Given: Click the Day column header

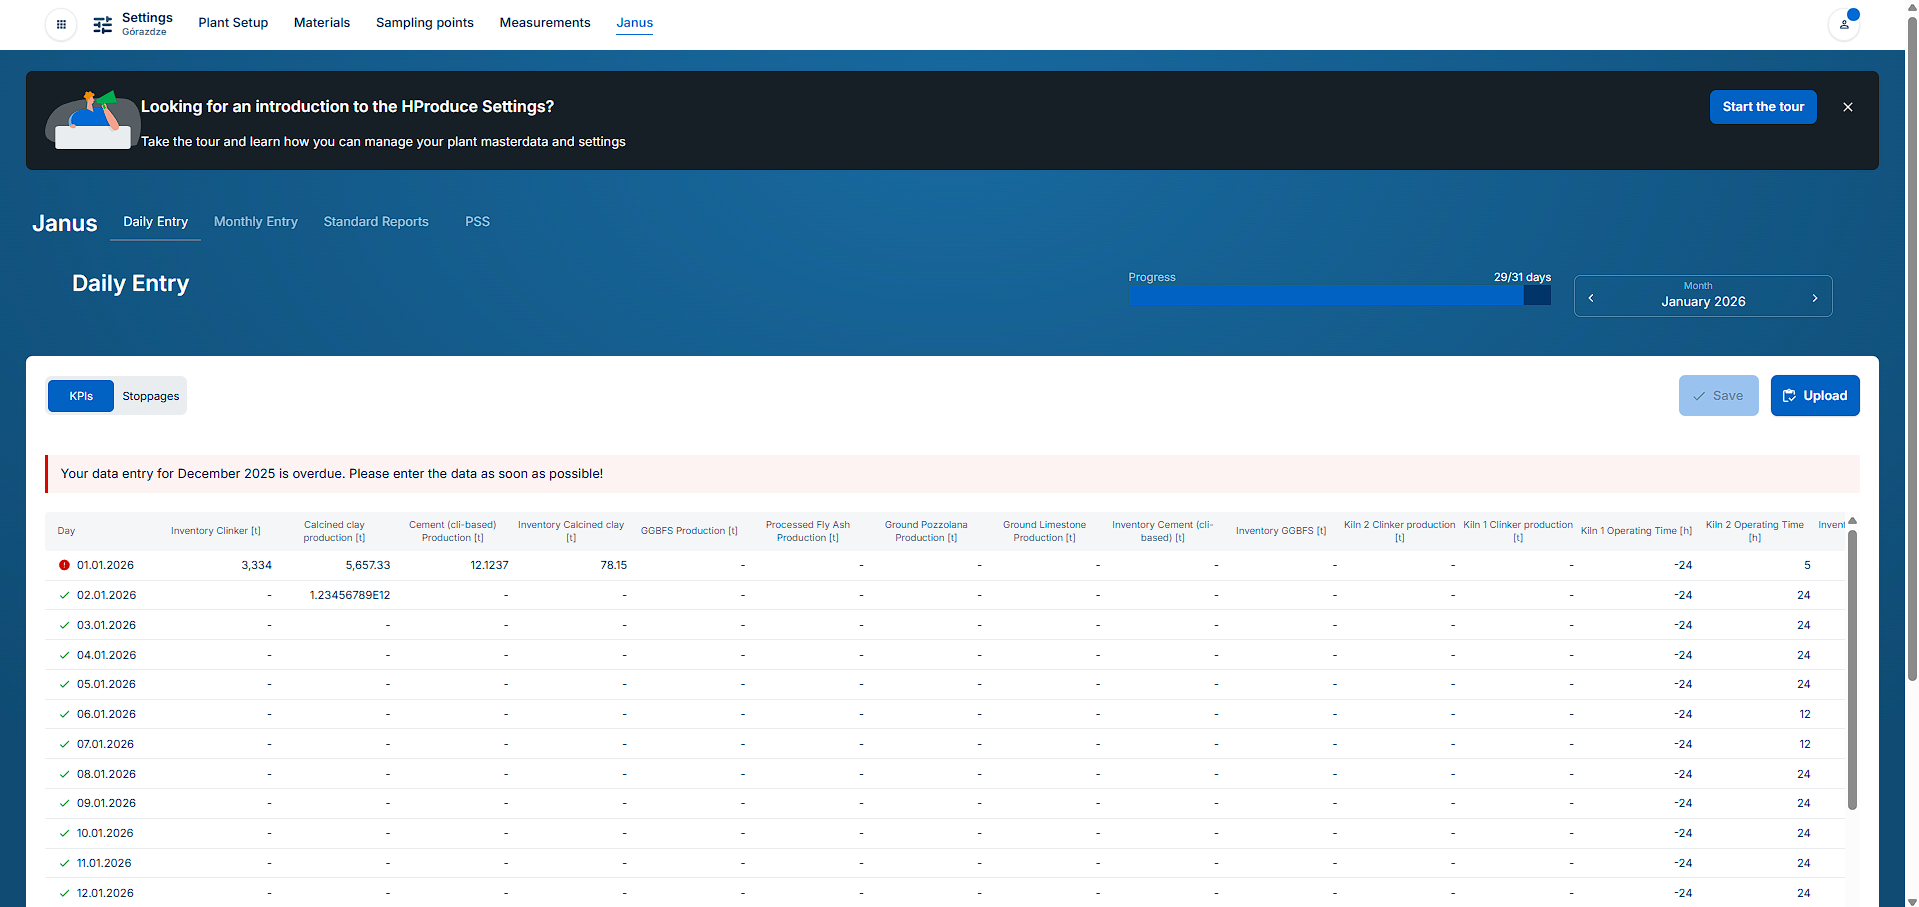Looking at the screenshot, I should pyautogui.click(x=66, y=531).
